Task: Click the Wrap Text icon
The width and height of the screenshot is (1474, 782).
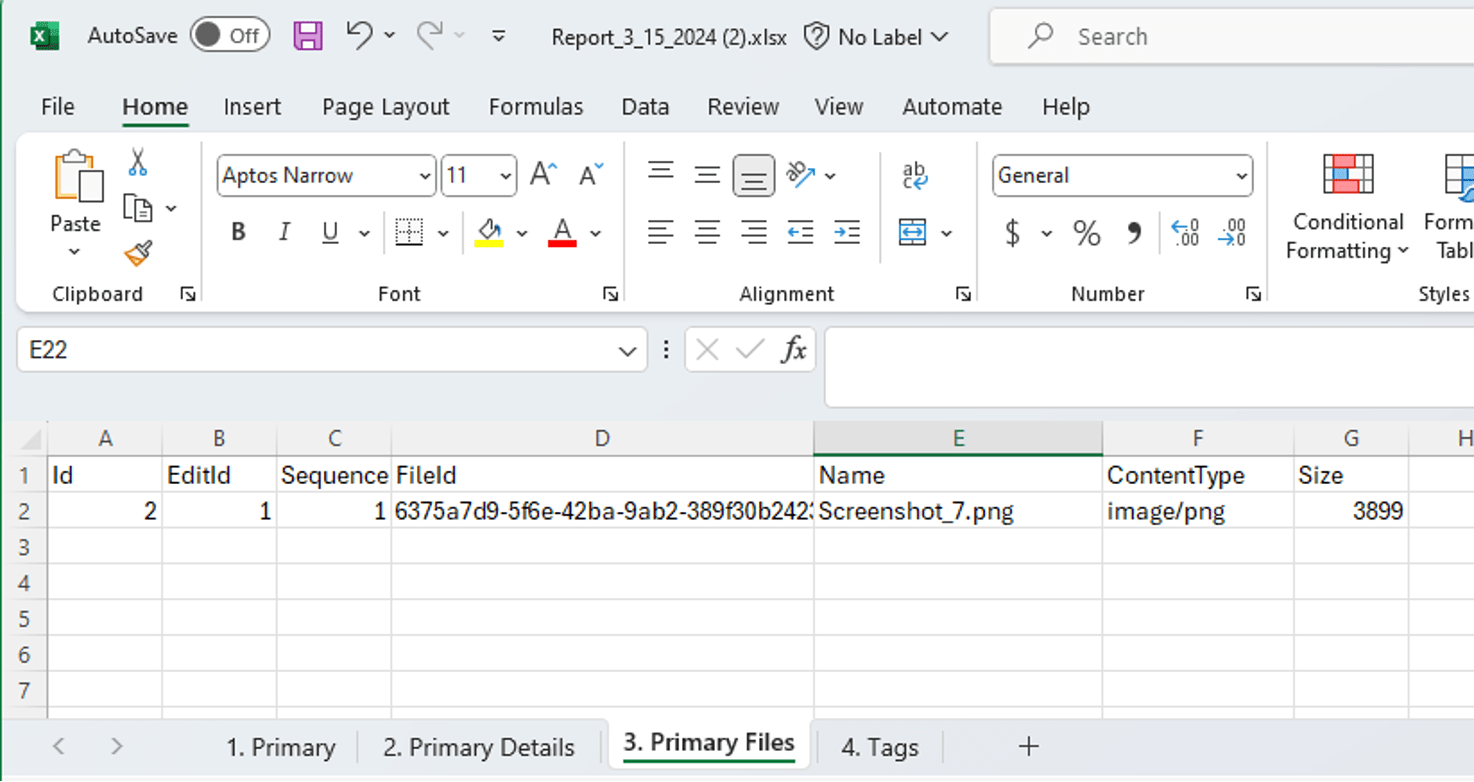Action: (x=914, y=176)
